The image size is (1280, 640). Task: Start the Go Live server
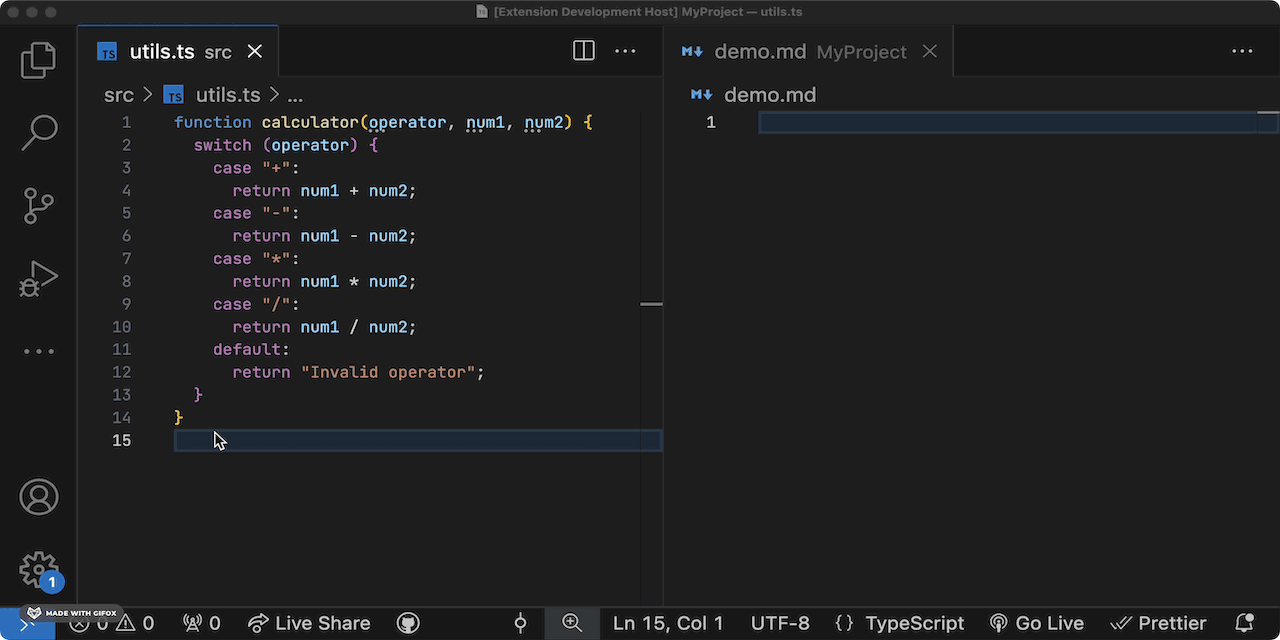[x=1037, y=623]
